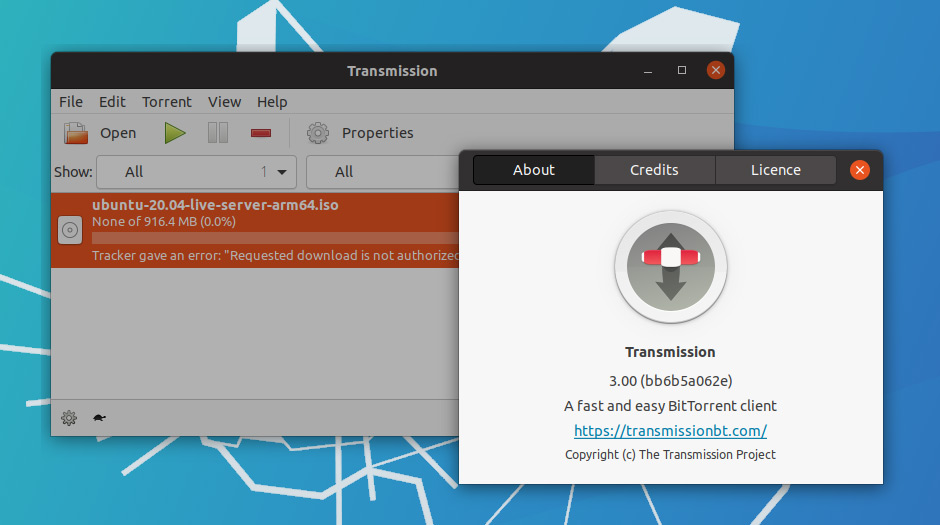Click the copyright Transmission Project text
The image size is (940, 525).
(670, 455)
